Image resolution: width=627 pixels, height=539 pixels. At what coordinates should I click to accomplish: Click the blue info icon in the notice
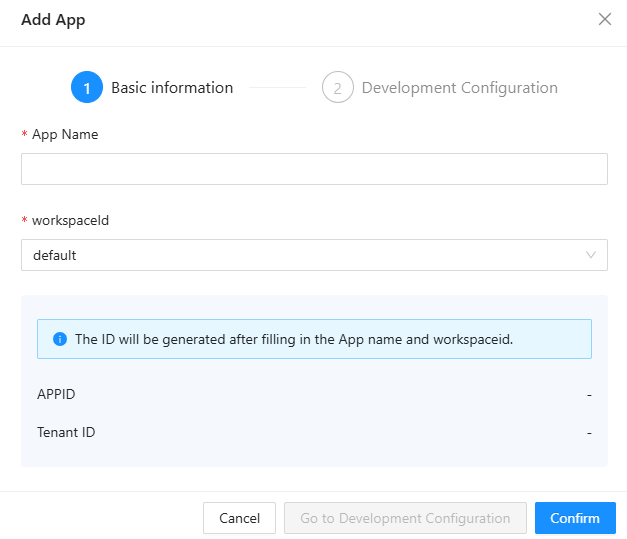point(60,339)
